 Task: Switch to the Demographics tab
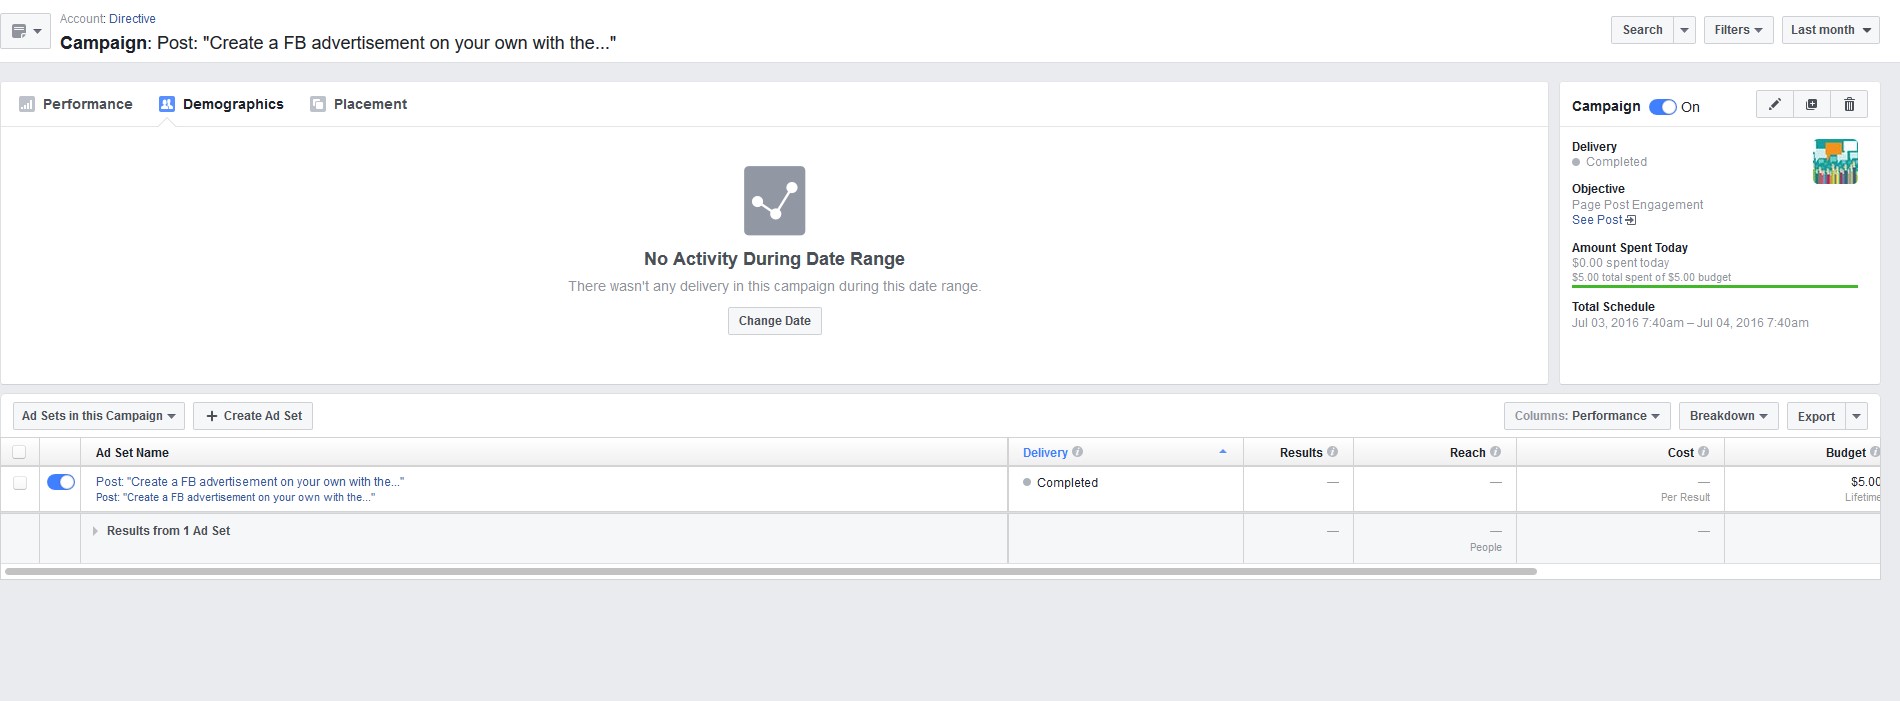pyautogui.click(x=222, y=104)
